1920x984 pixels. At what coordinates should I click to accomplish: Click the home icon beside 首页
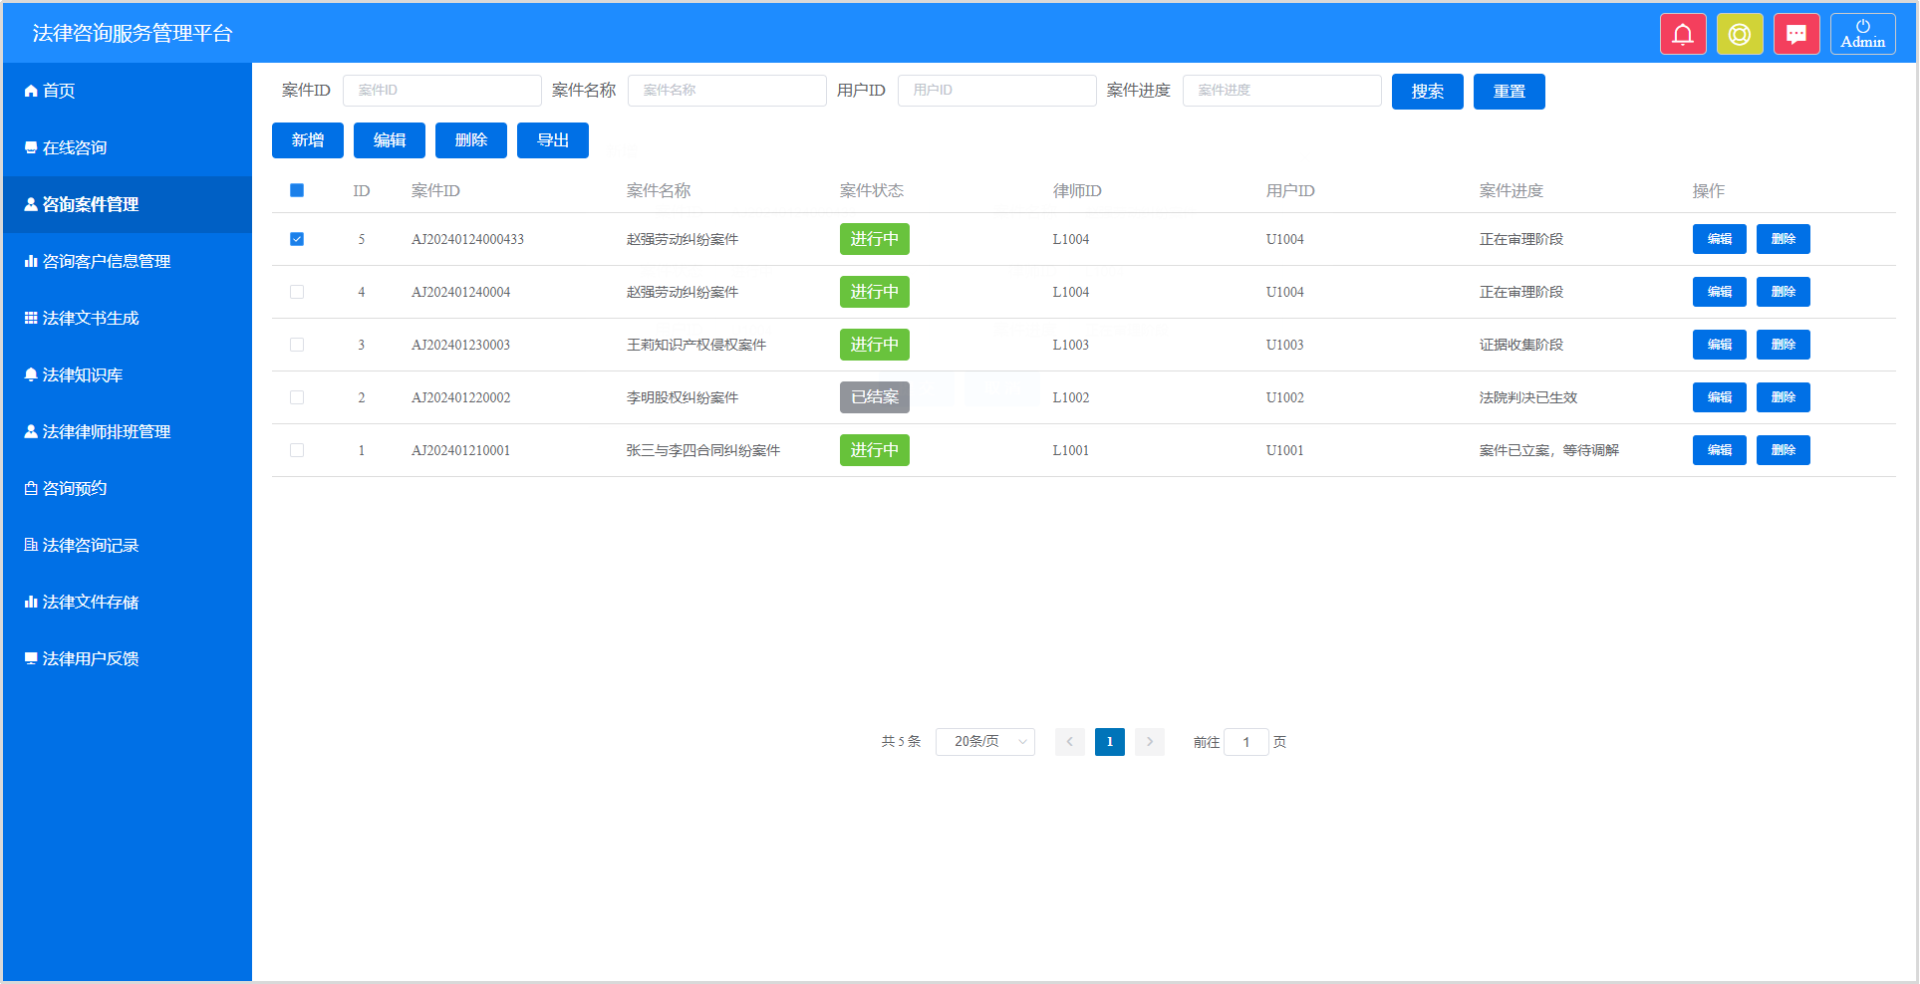tap(31, 91)
